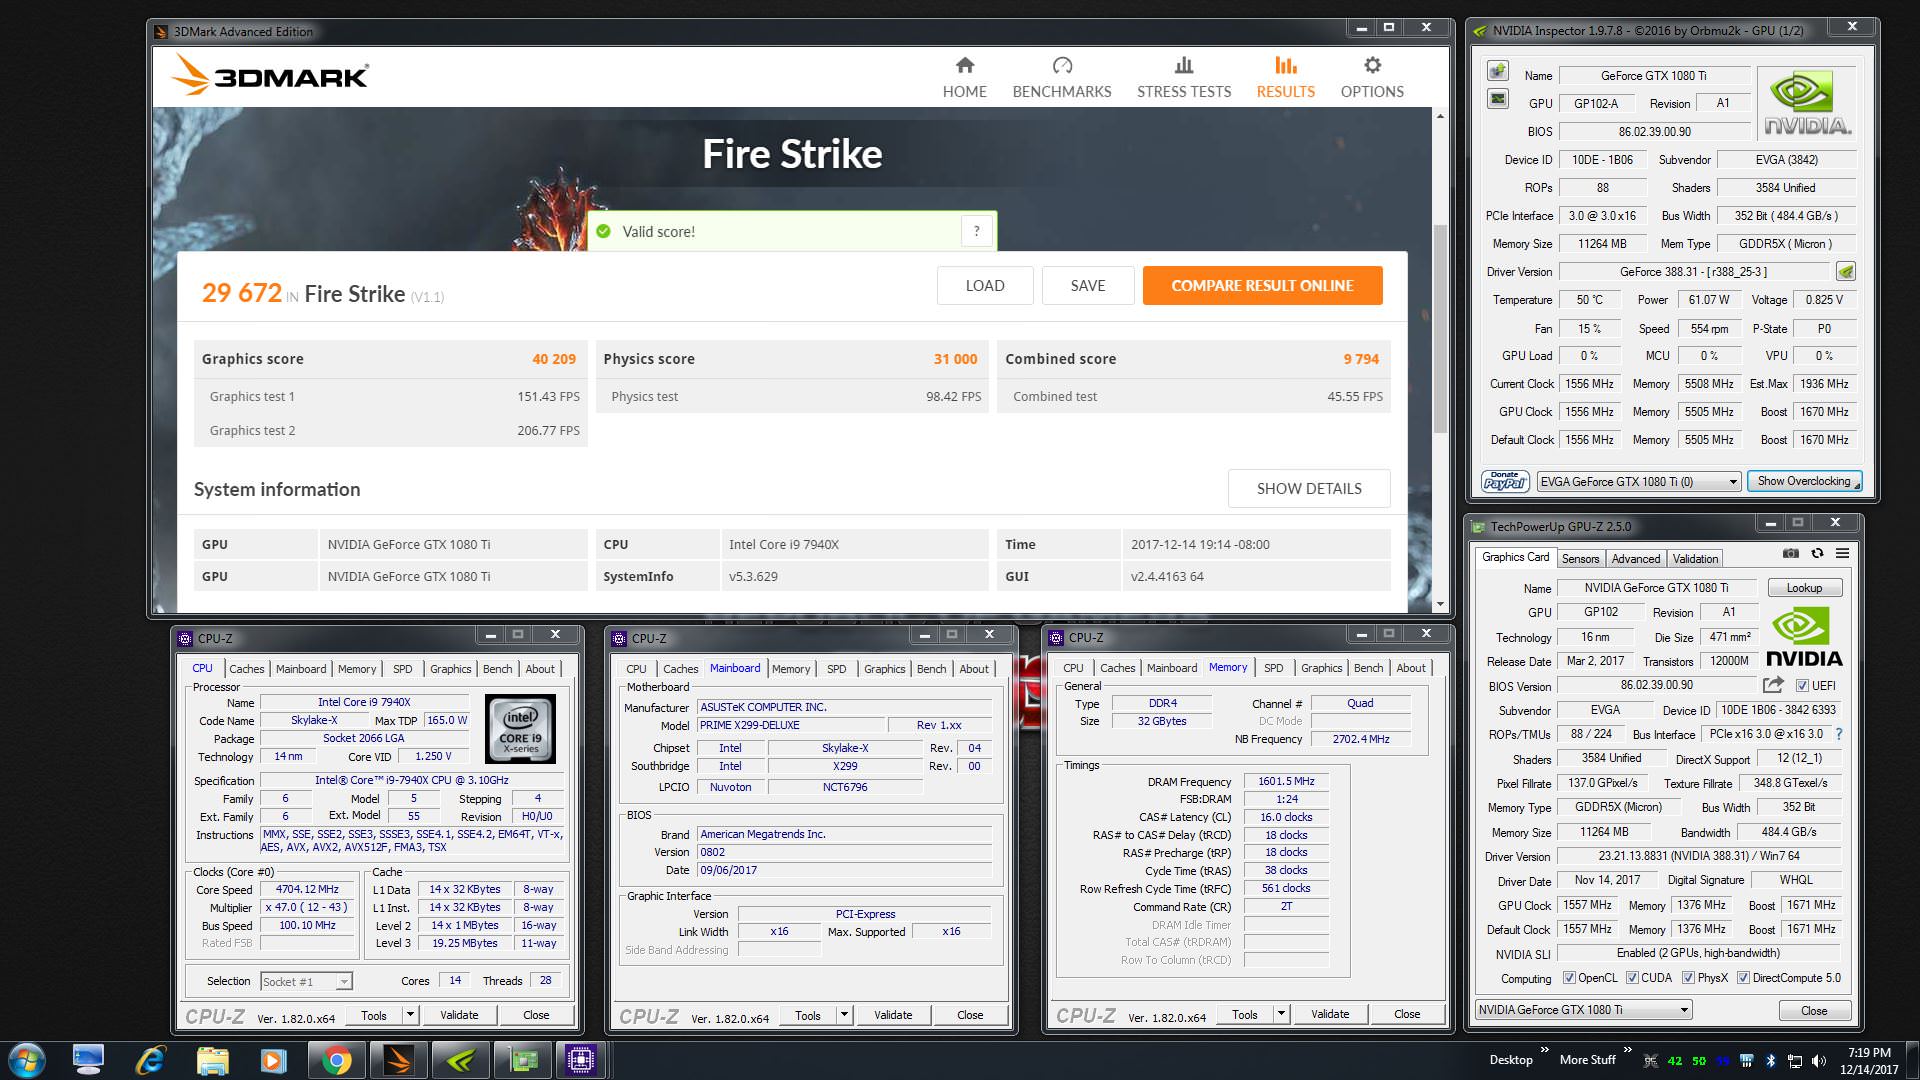Open Tools dropdown arrow in the CPU tab CPU-Z window
Image resolution: width=1920 pixels, height=1080 pixels.
(410, 1015)
